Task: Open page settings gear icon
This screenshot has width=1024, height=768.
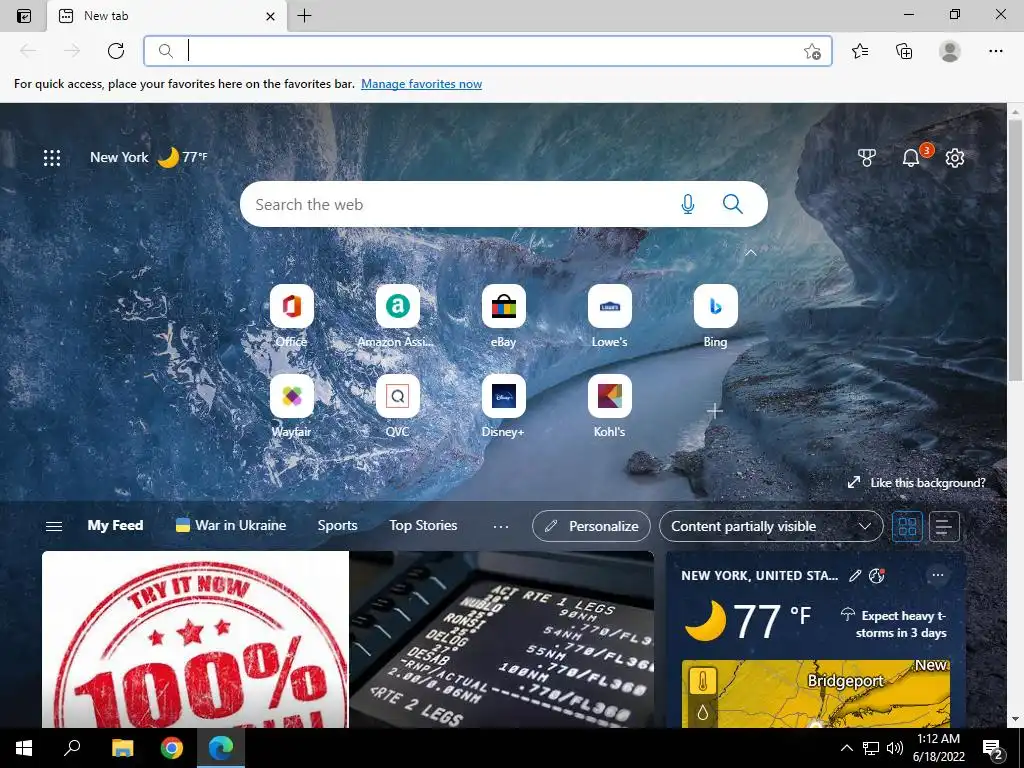Action: (x=955, y=157)
